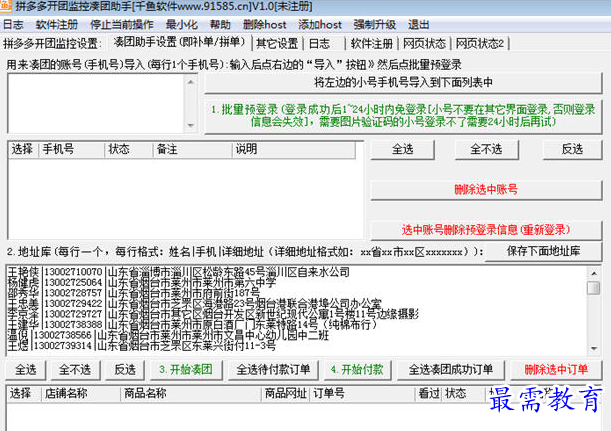Image resolution: width=611 pixels, height=431 pixels.
Task: Click address line with phone 13002725064
Action: pyautogui.click(x=142, y=282)
